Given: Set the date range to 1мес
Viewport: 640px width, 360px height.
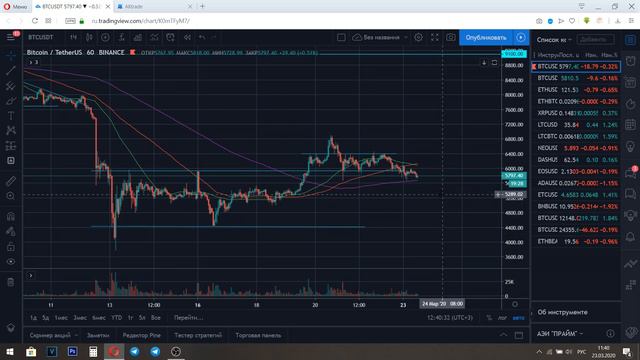Looking at the screenshot, I should pos(61,318).
